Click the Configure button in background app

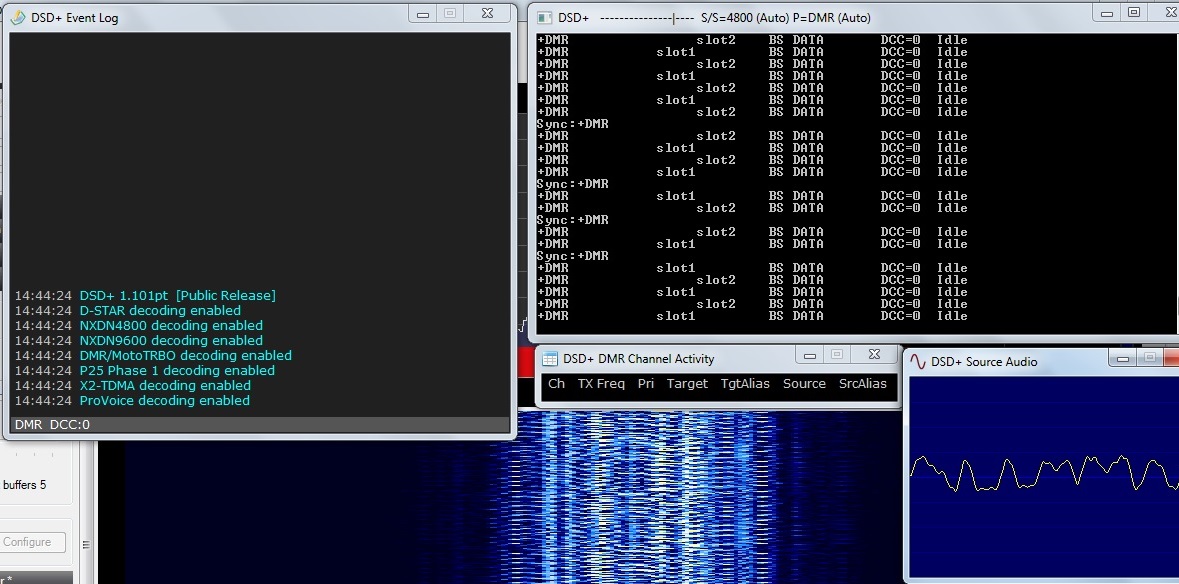[32, 542]
